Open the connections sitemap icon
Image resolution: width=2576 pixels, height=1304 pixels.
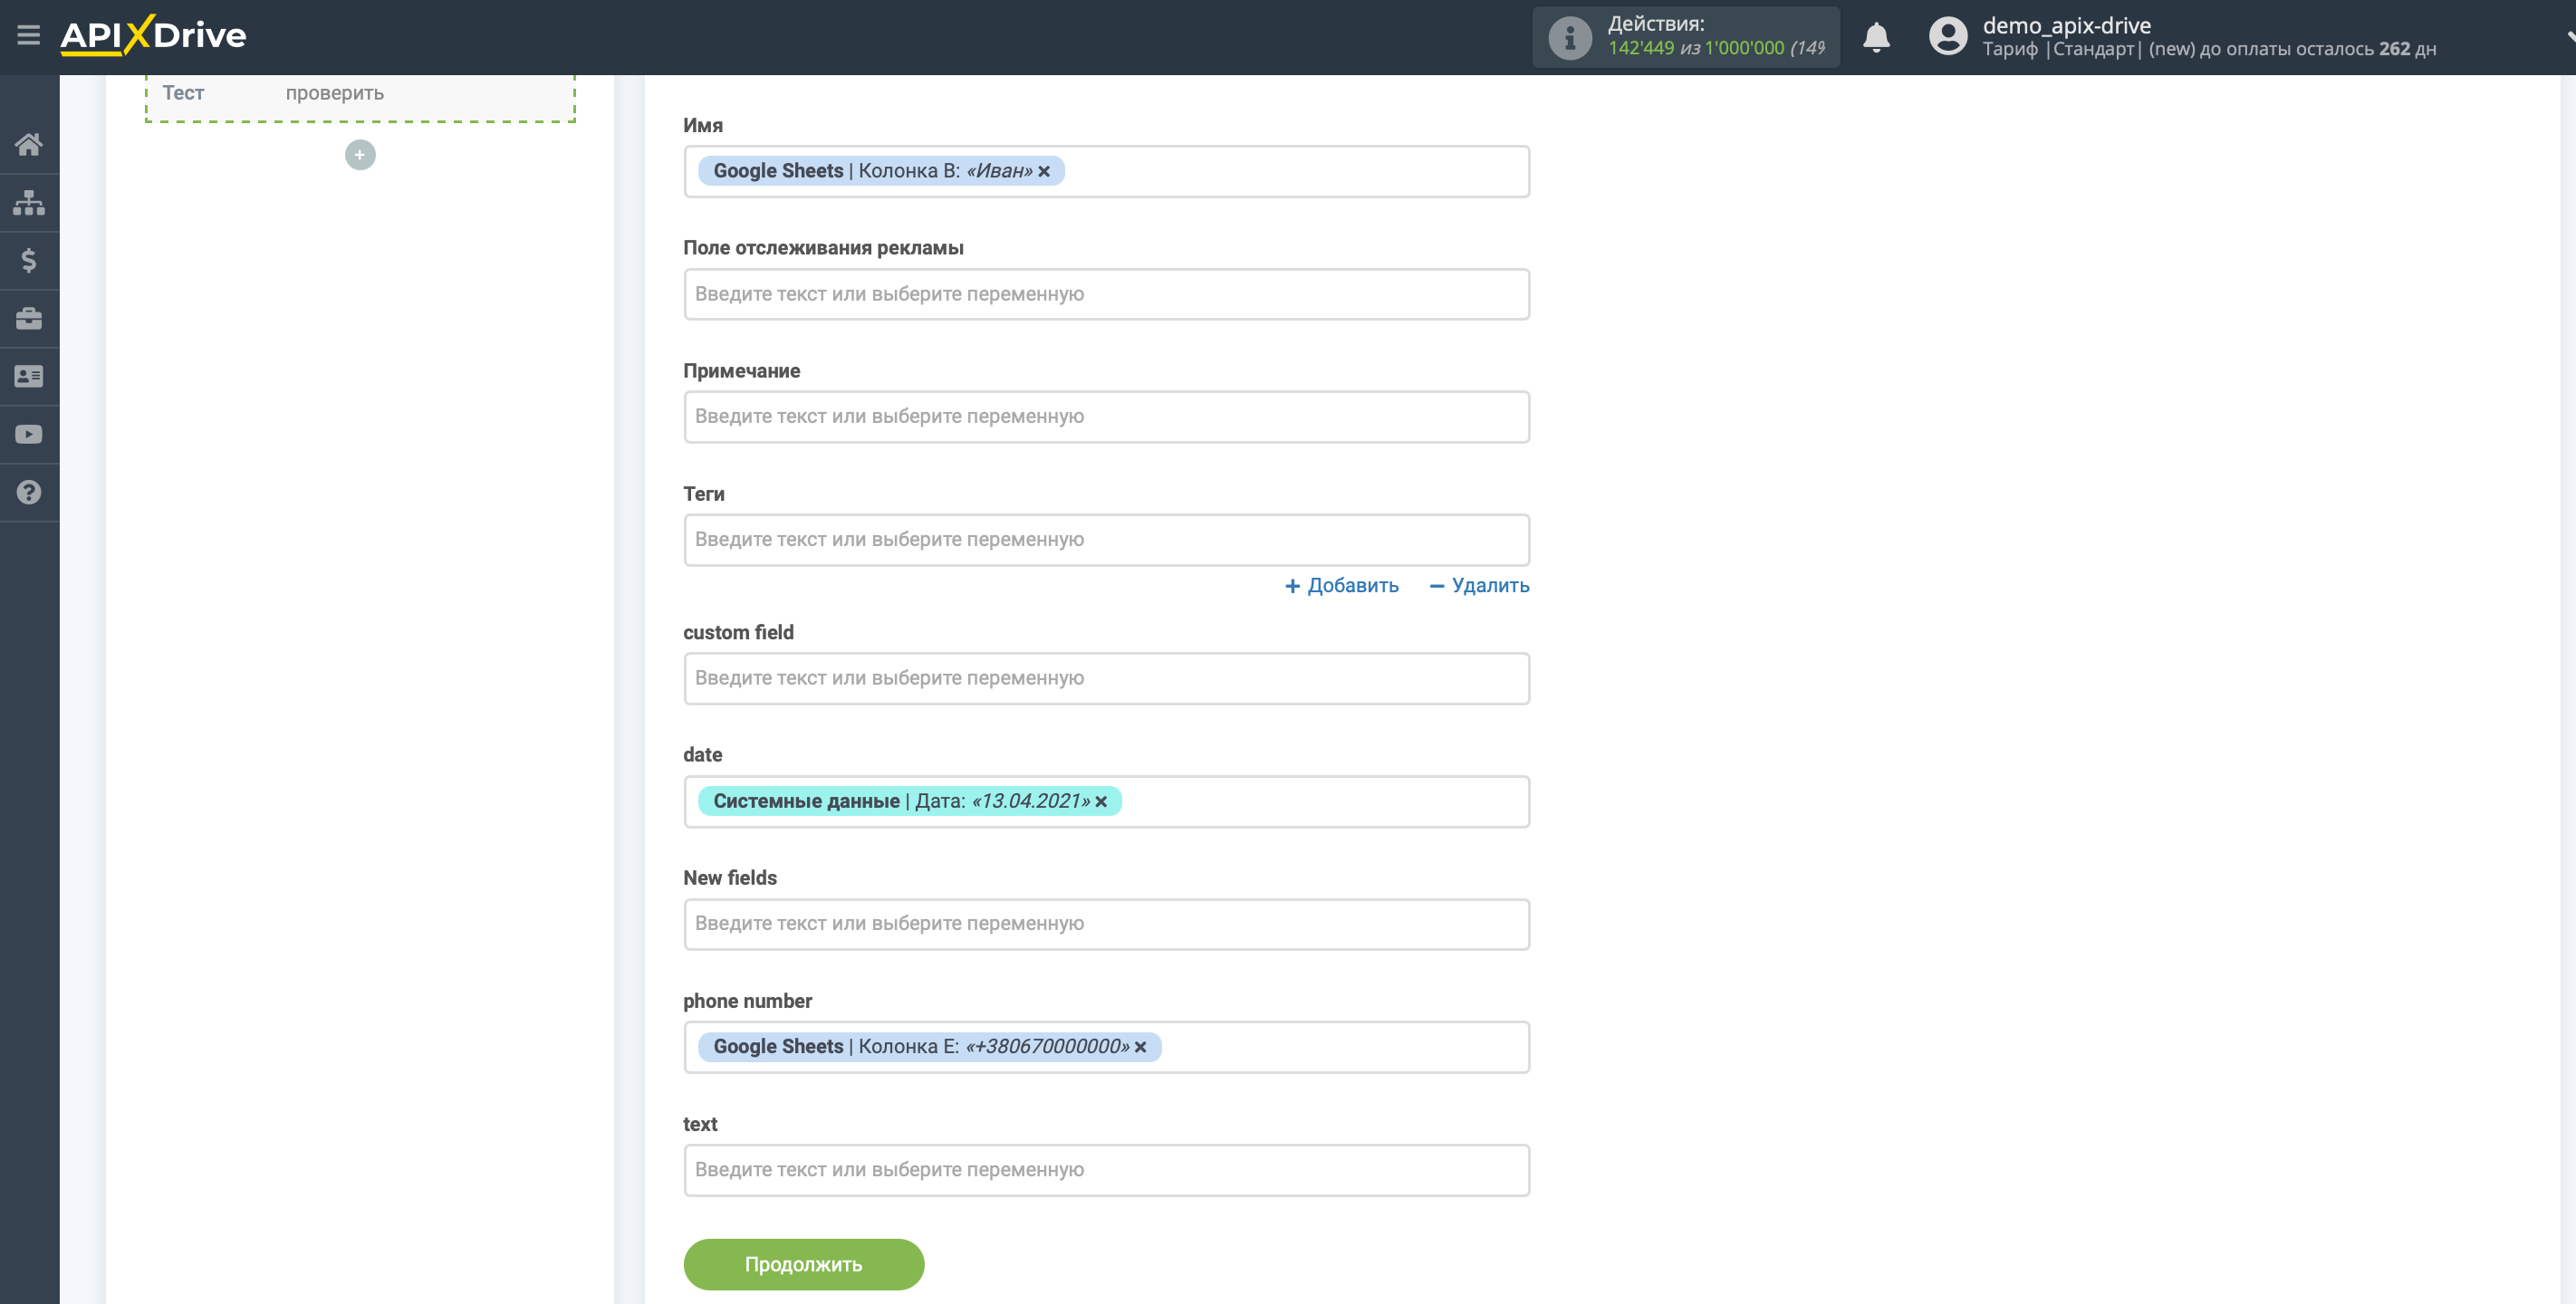[x=29, y=203]
